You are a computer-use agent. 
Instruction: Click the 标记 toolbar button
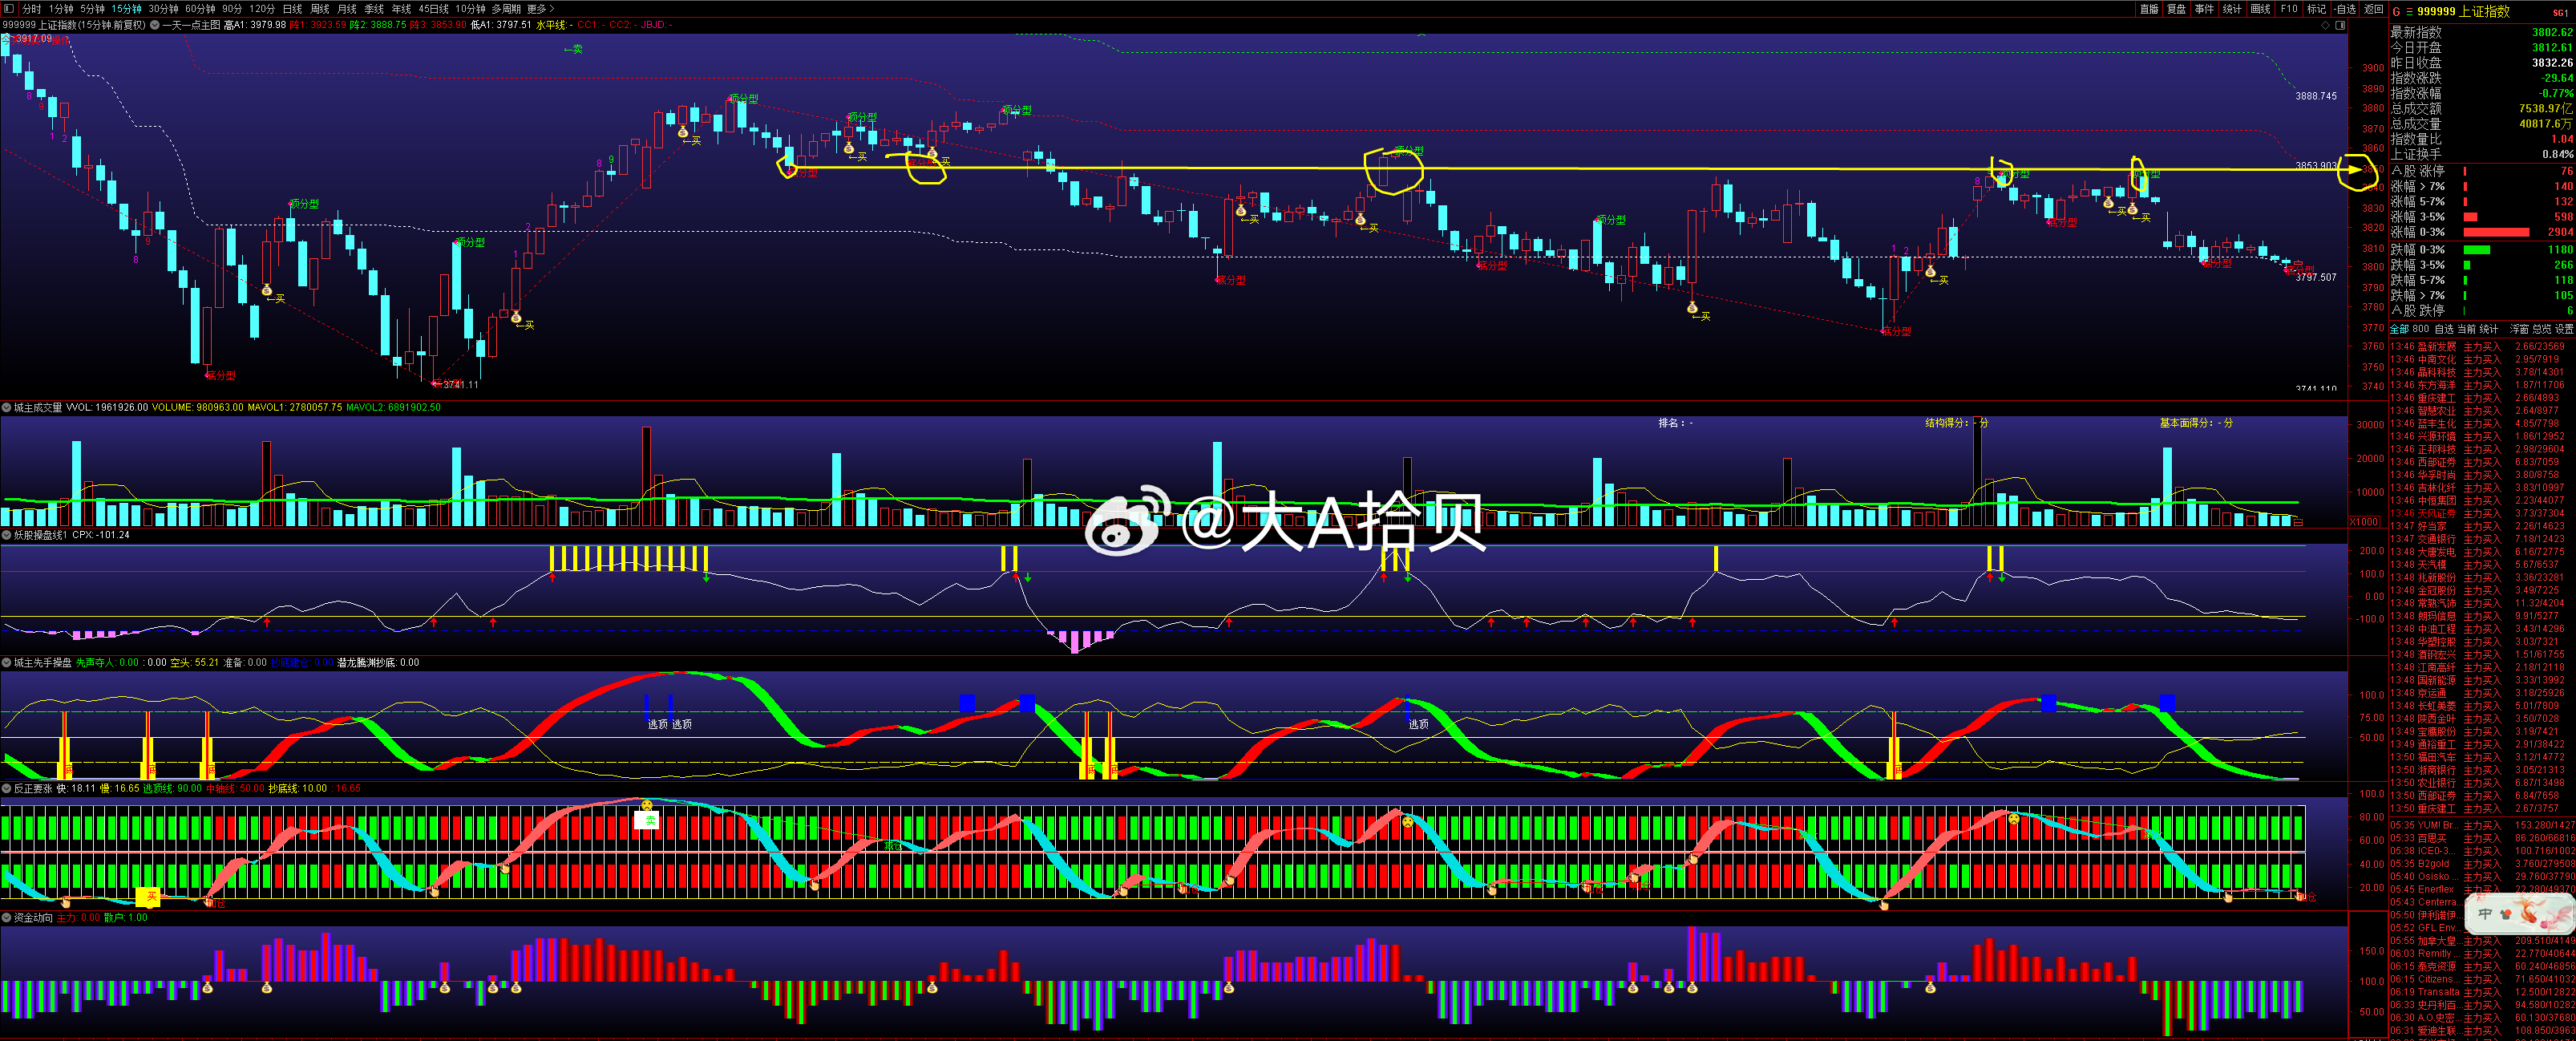[2317, 9]
